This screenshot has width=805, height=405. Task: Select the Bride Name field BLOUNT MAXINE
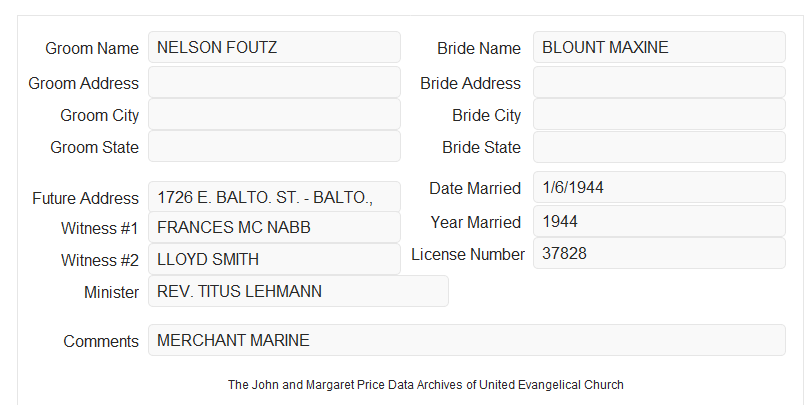(659, 47)
